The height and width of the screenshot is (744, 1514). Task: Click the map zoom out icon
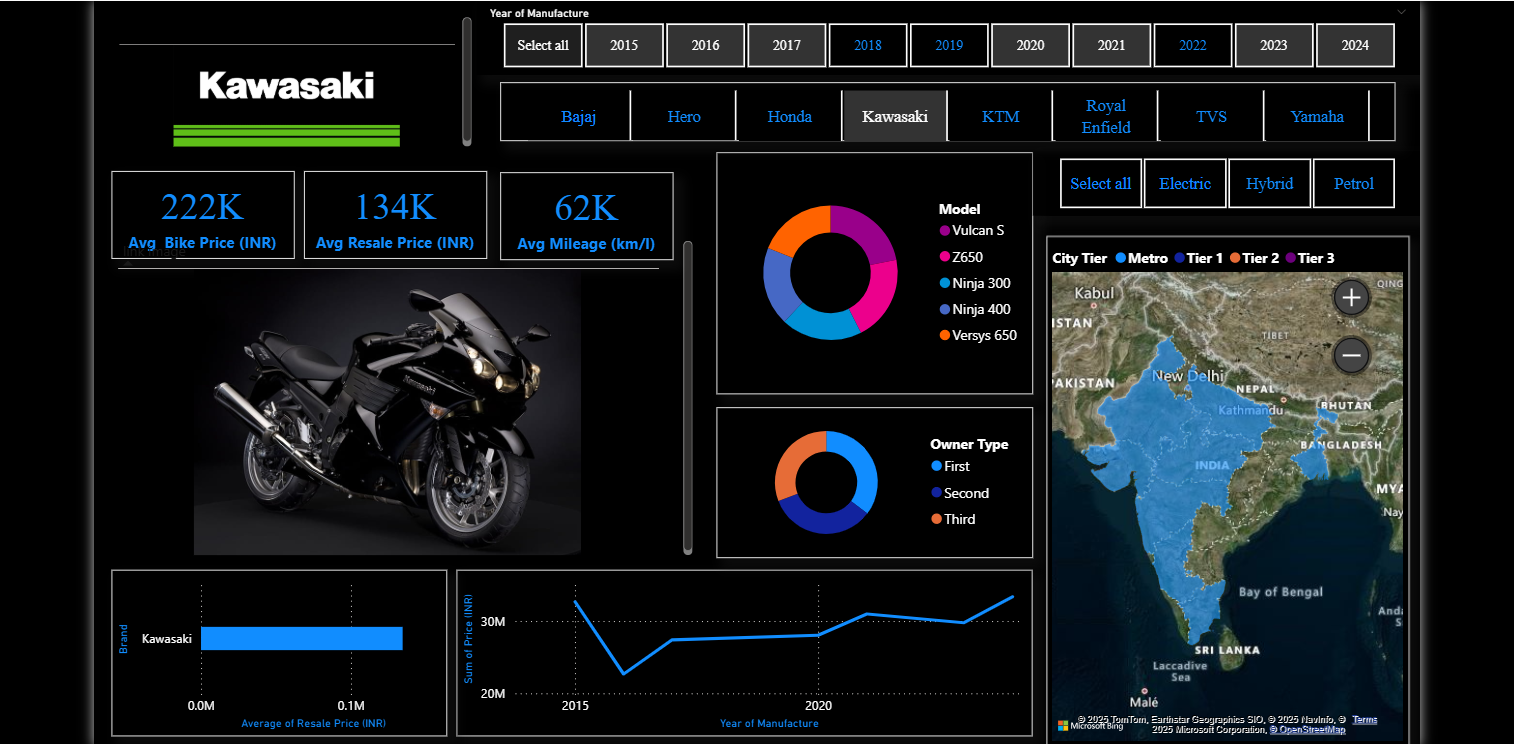[x=1350, y=355]
